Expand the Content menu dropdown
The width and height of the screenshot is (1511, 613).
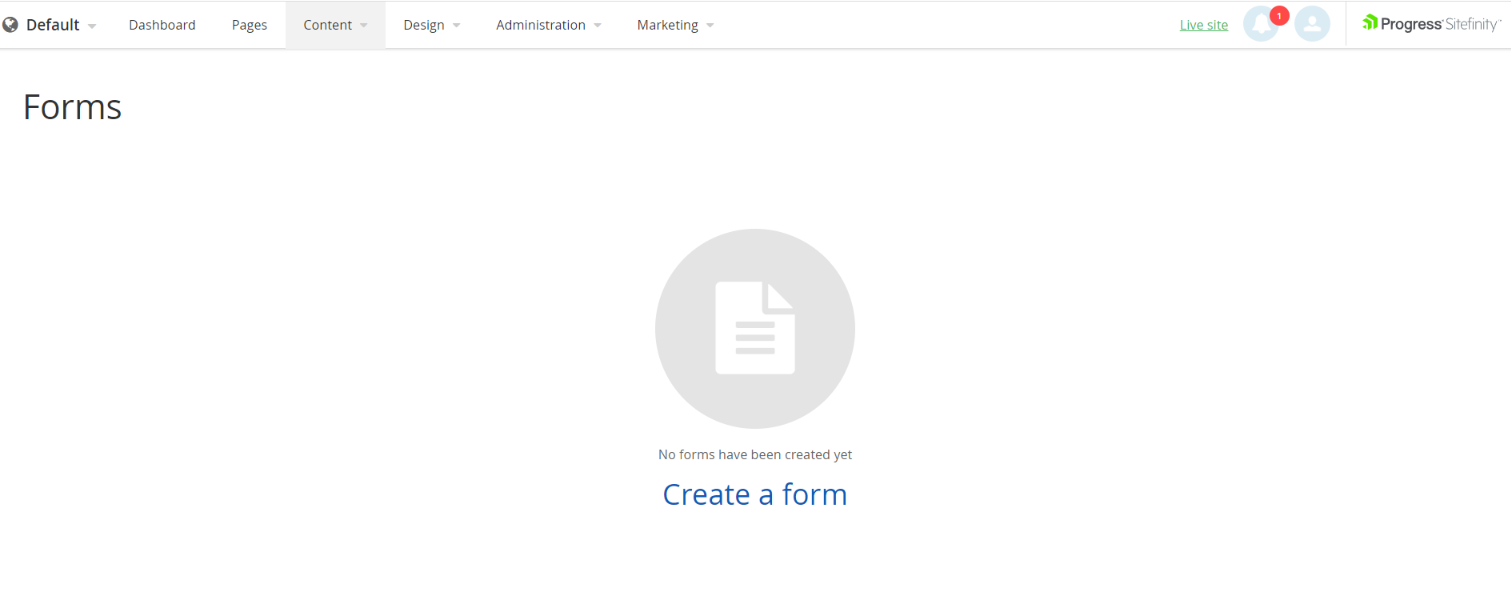point(336,25)
